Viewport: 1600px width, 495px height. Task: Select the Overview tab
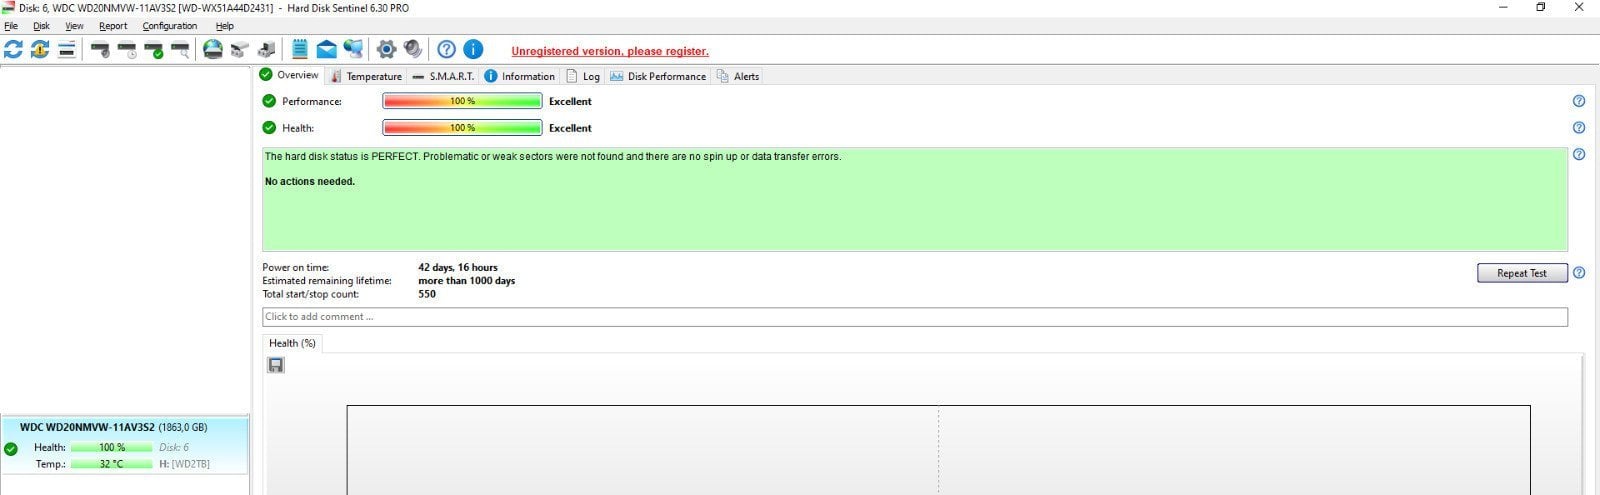(x=289, y=75)
